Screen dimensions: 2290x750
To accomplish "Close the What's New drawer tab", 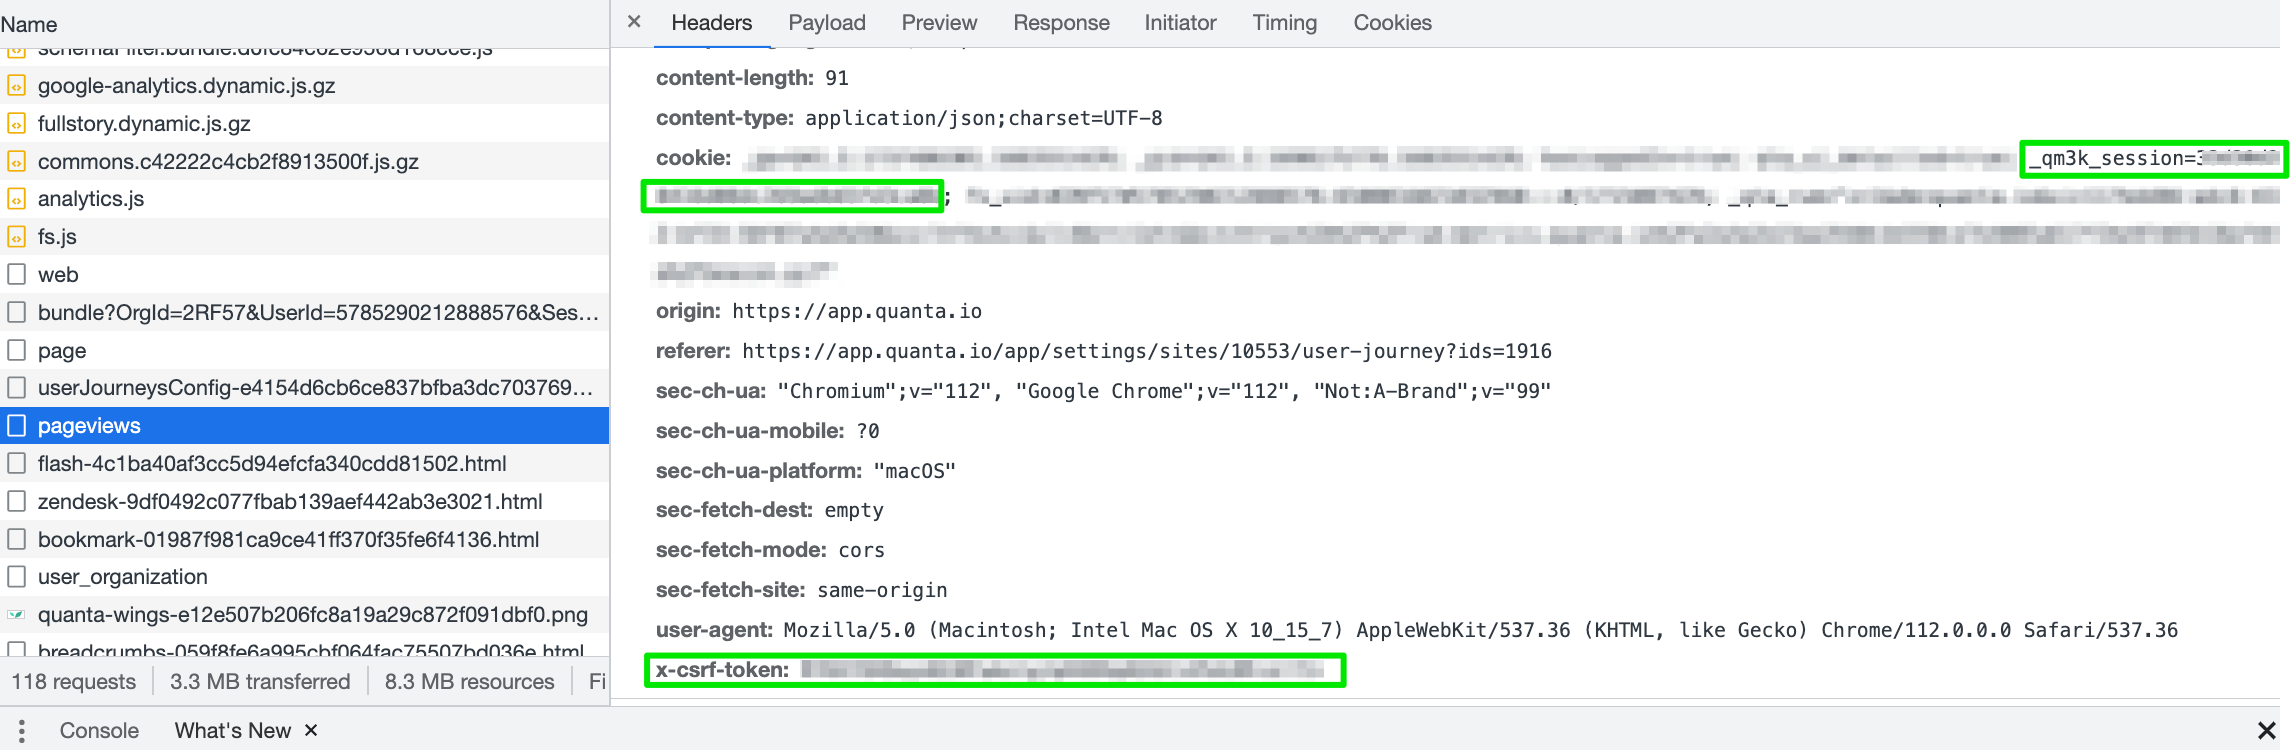I will tap(311, 731).
